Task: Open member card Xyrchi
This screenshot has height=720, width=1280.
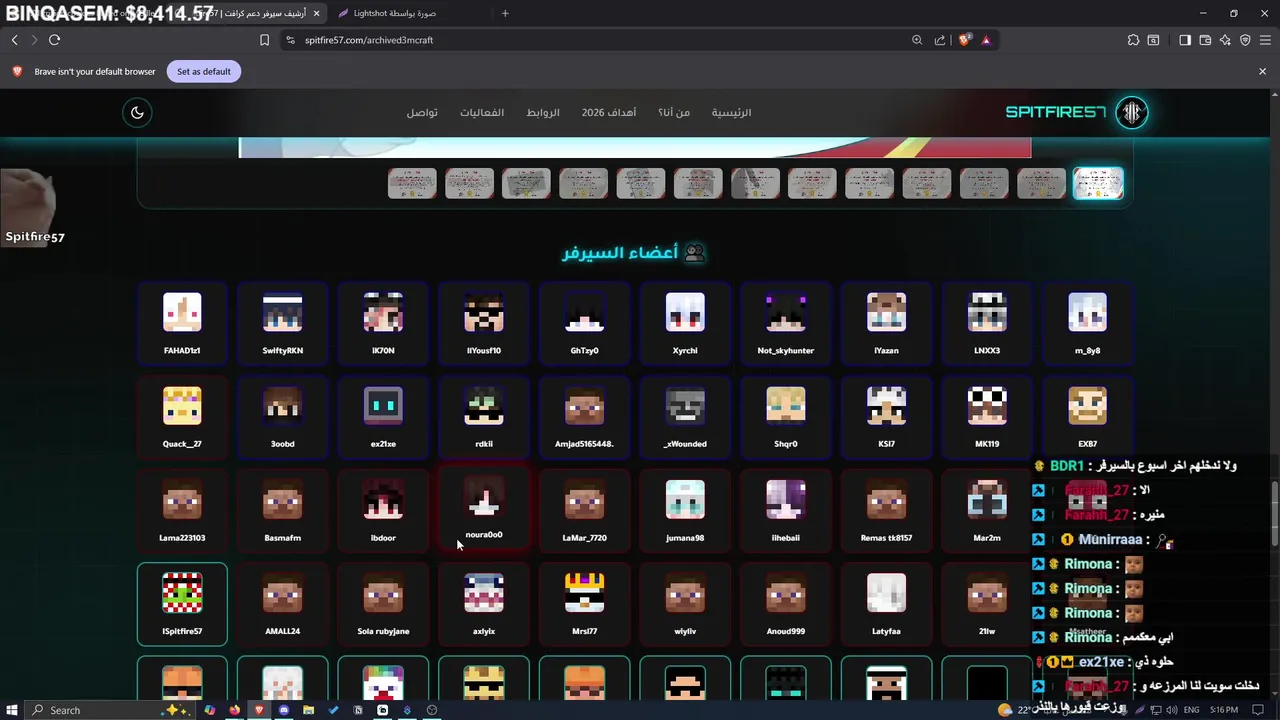Action: point(685,324)
